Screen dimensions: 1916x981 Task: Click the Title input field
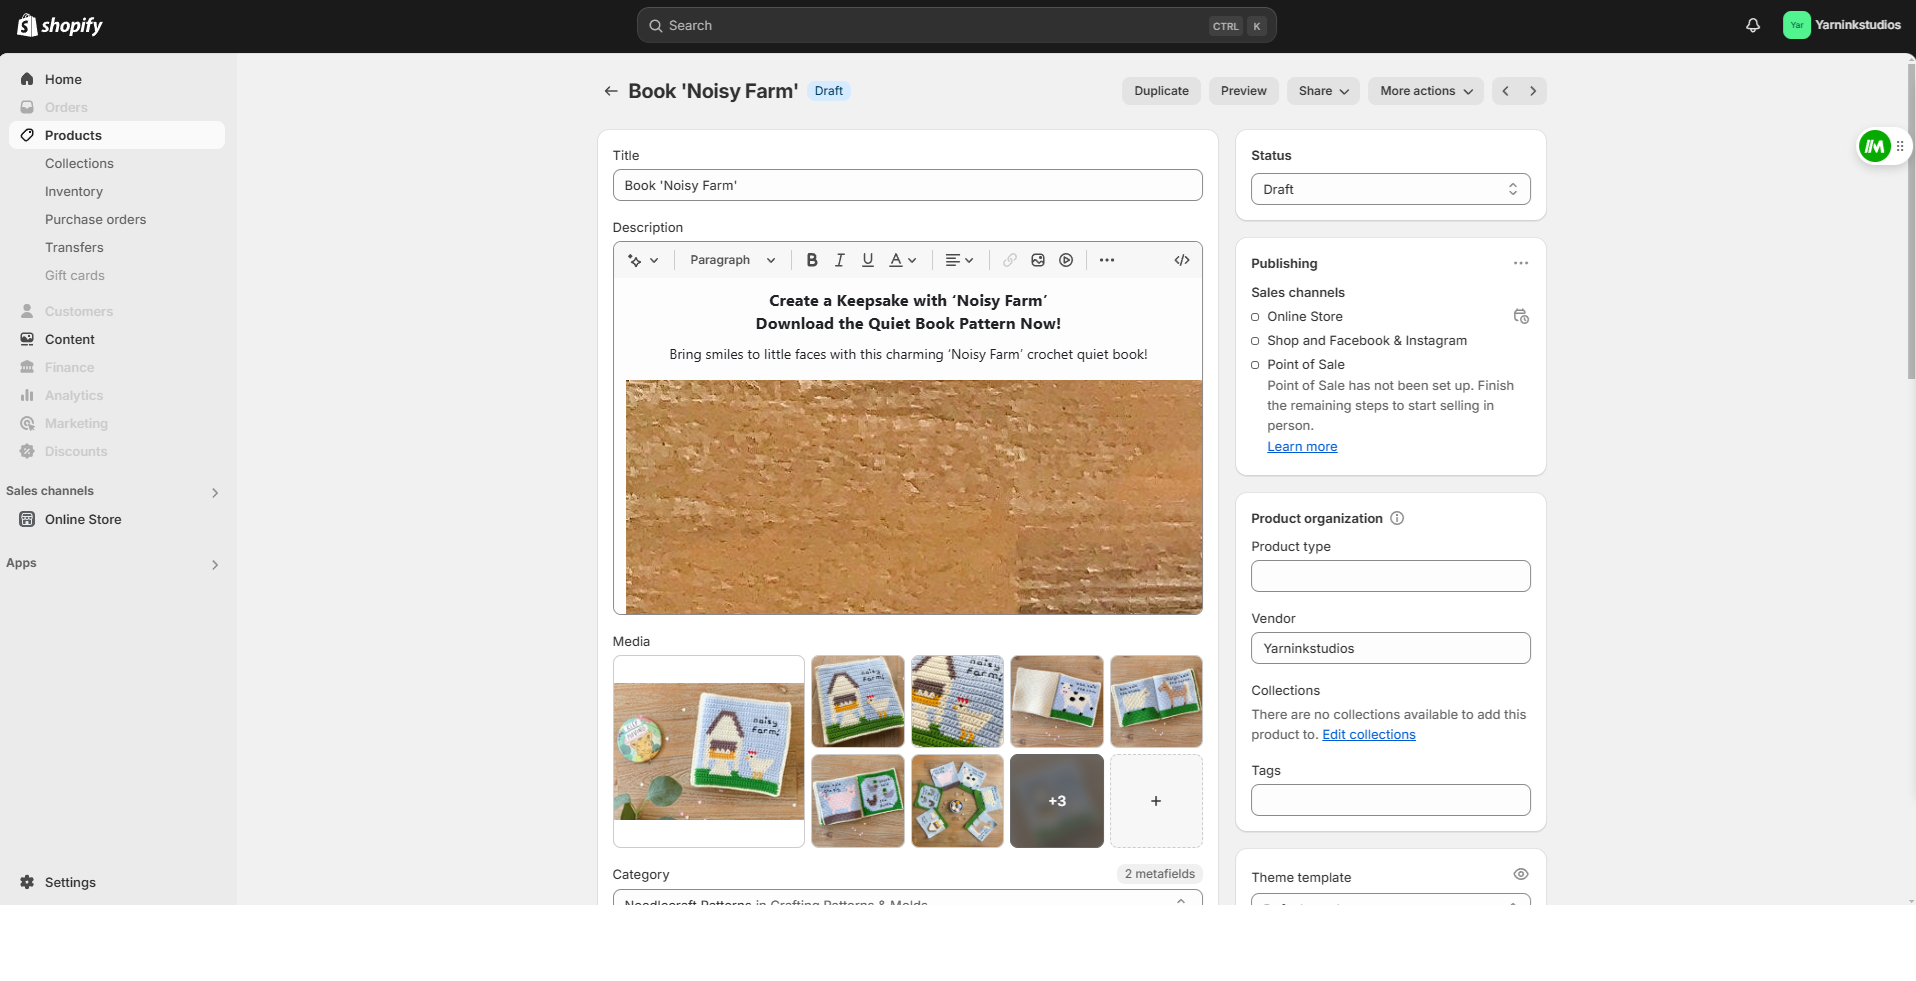[907, 185]
